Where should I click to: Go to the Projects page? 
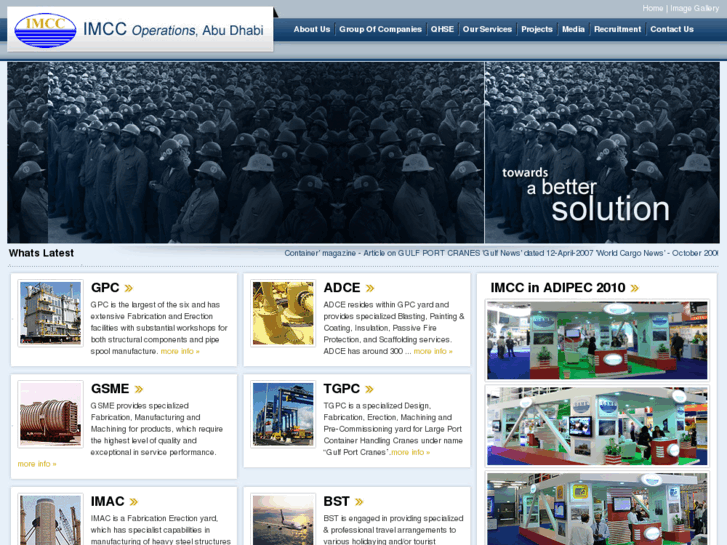click(537, 29)
